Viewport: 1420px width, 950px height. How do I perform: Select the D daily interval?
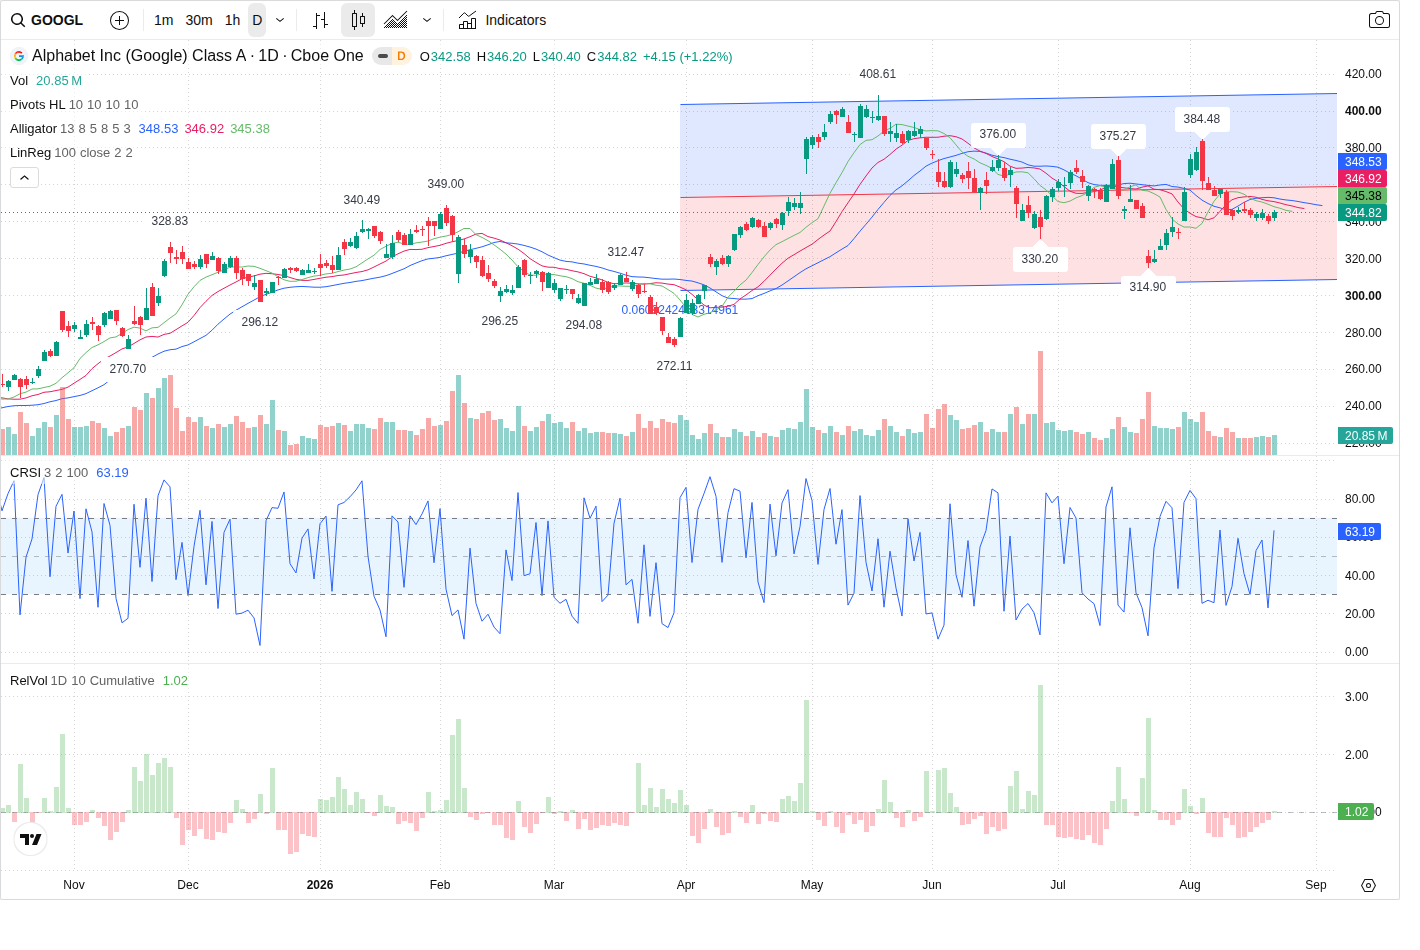click(257, 20)
